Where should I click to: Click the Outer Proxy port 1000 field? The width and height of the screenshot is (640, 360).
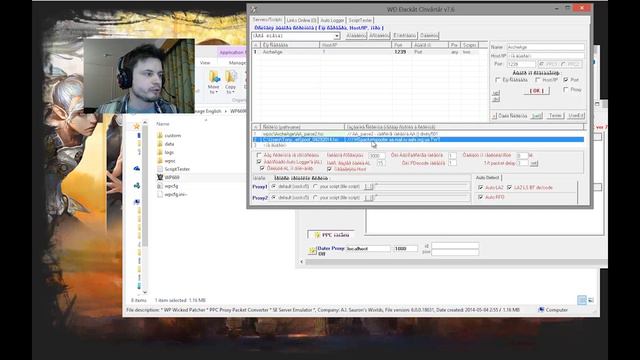(x=406, y=249)
